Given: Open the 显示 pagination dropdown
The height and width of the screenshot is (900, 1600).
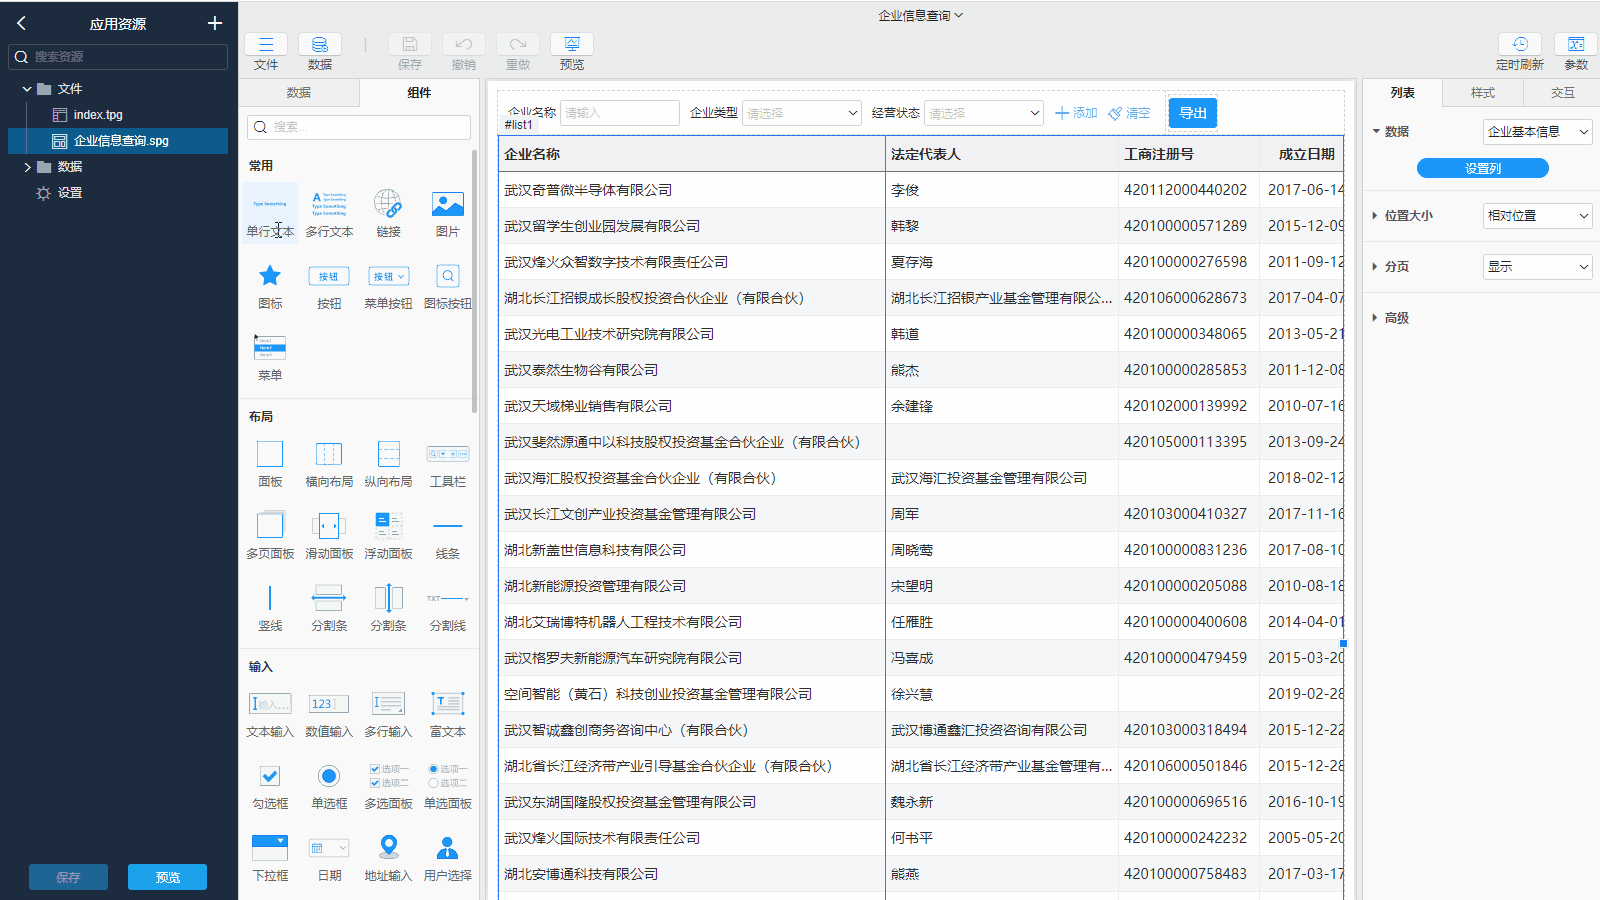Looking at the screenshot, I should pos(1537,266).
